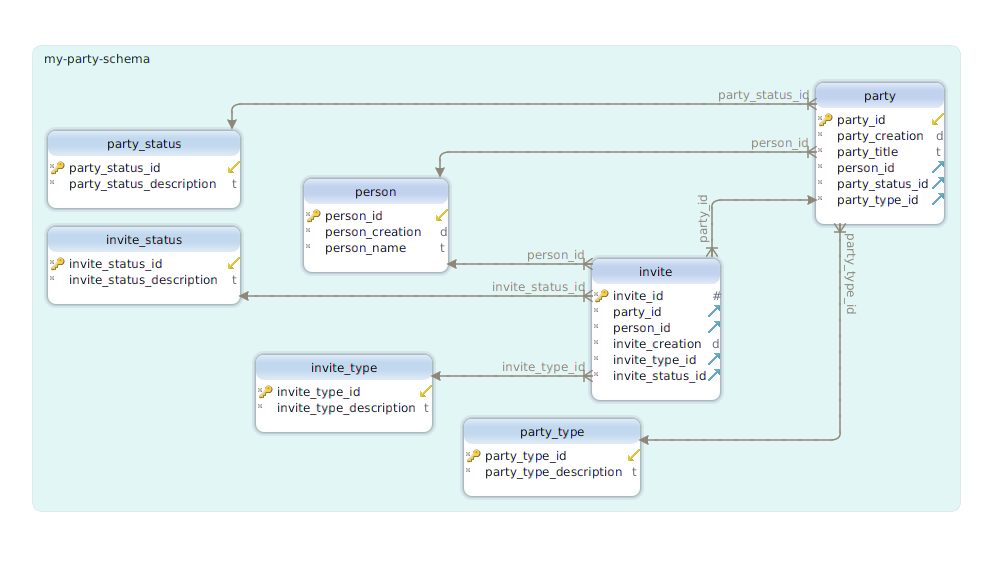Select the primary key icon beside party_id
This screenshot has width=992, height=576.
[826, 119]
